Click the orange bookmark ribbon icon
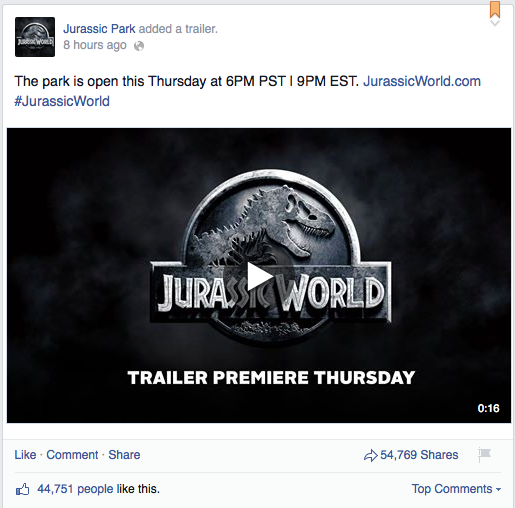Screen dimensions: 515x508 click(495, 9)
